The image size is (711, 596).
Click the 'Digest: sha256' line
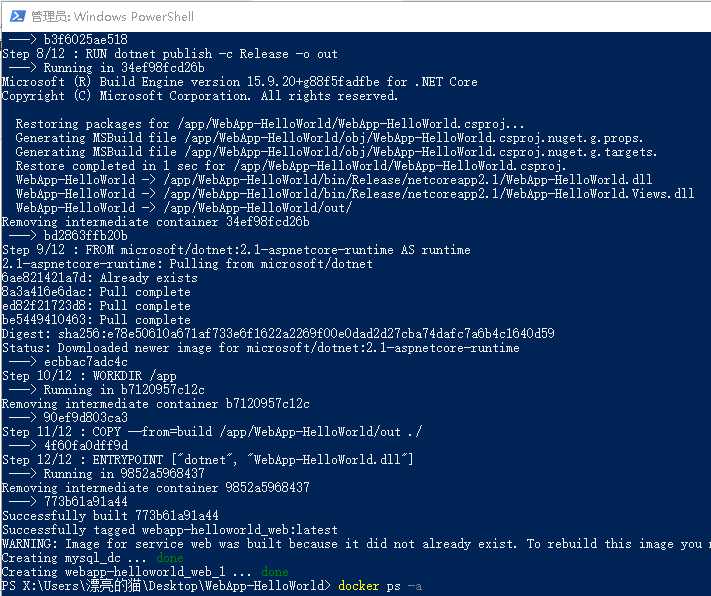(278, 334)
